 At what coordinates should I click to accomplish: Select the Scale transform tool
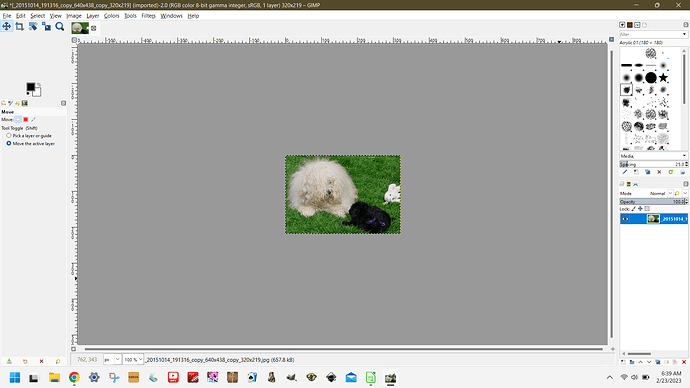pyautogui.click(x=46, y=27)
